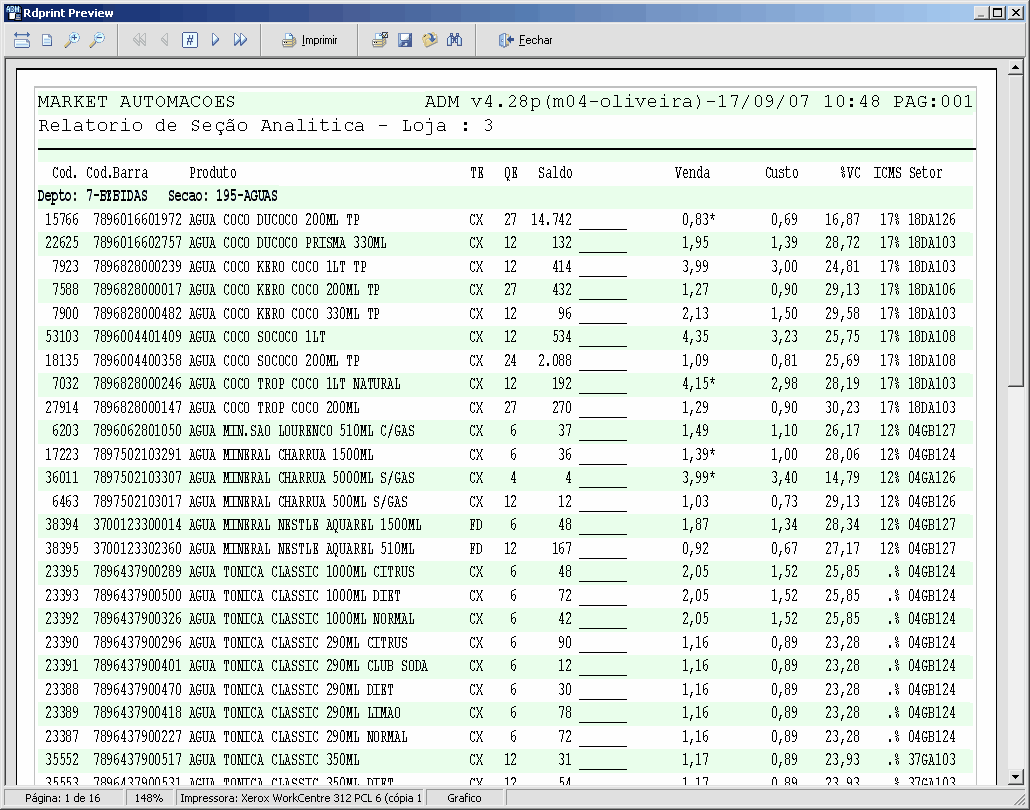Click the Impressora Xerox WorkCentre status entry
Image resolution: width=1030 pixels, height=810 pixels.
point(301,798)
